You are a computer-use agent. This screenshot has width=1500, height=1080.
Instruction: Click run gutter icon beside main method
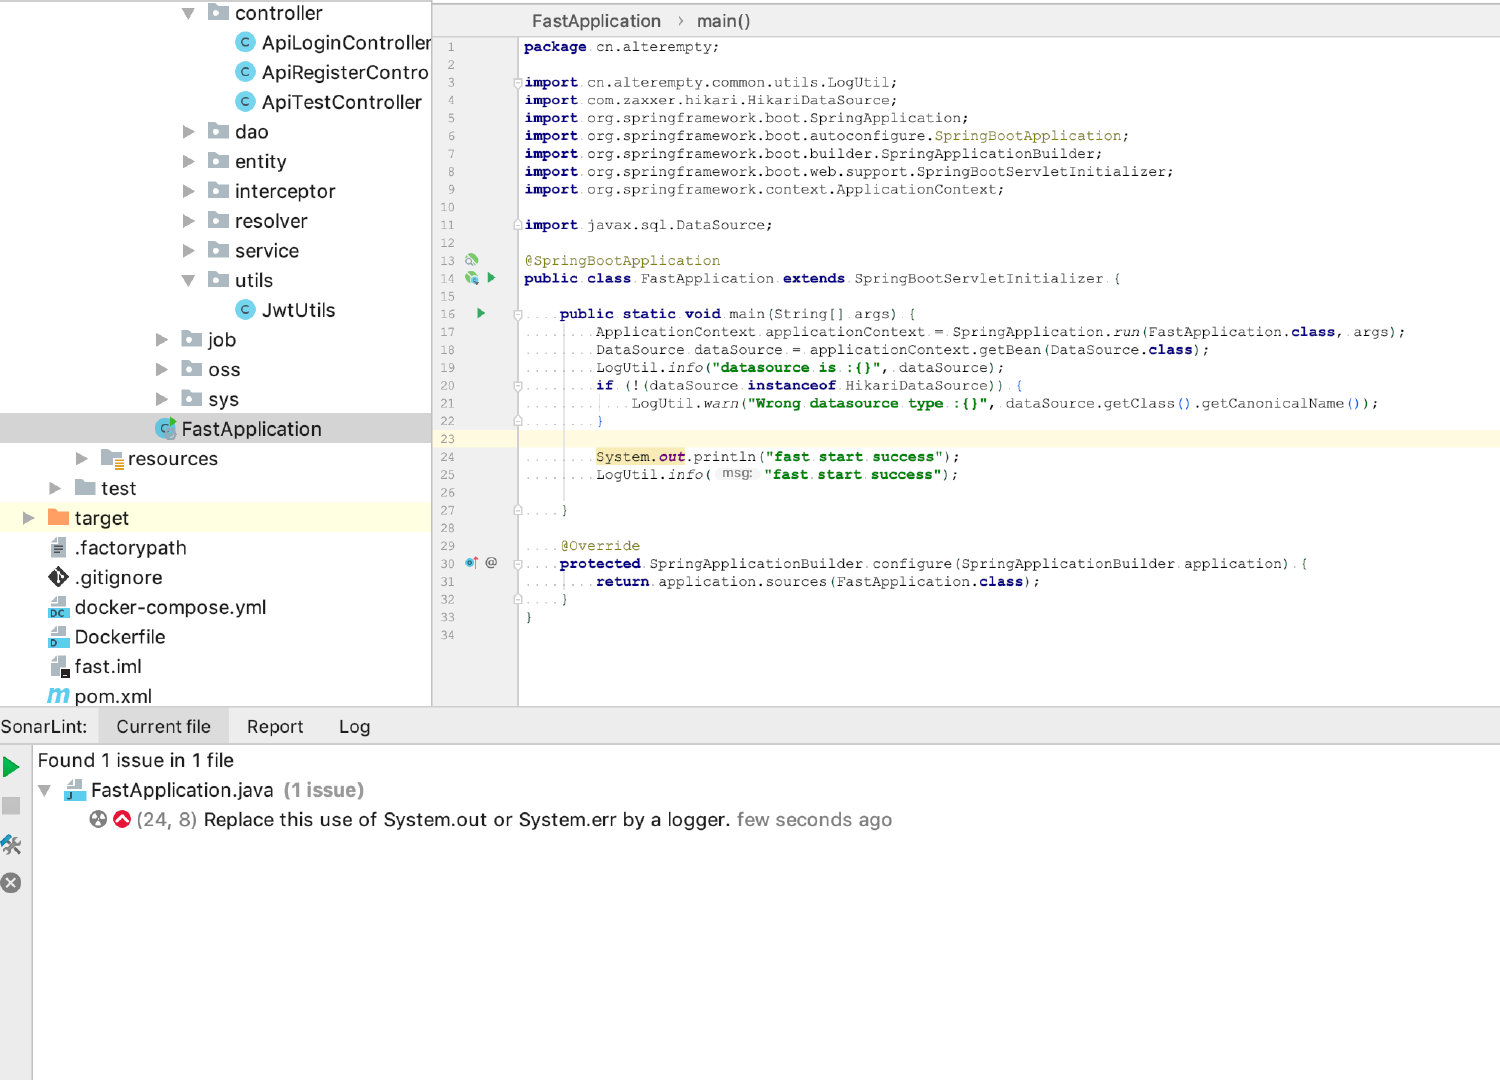pyautogui.click(x=481, y=314)
